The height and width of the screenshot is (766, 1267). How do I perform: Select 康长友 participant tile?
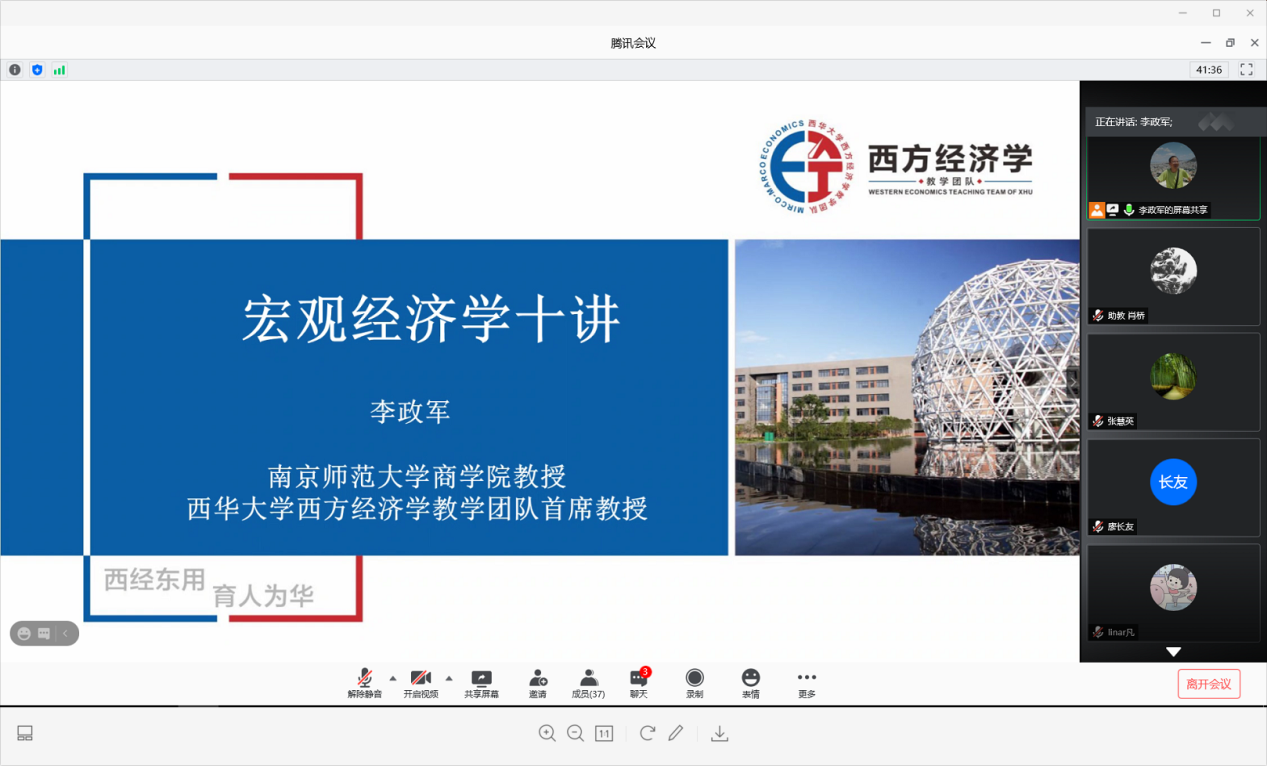coord(1173,487)
